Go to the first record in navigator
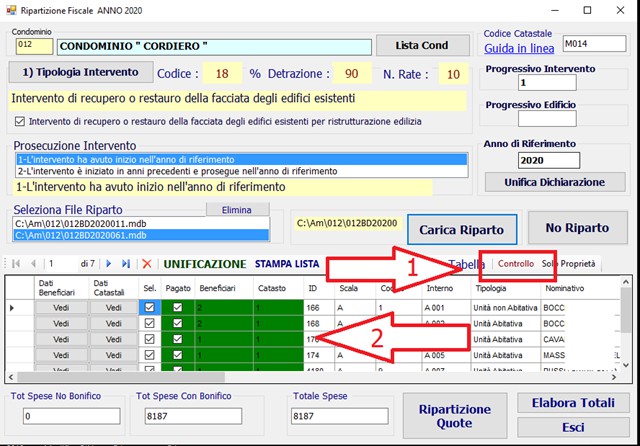 click(x=16, y=264)
